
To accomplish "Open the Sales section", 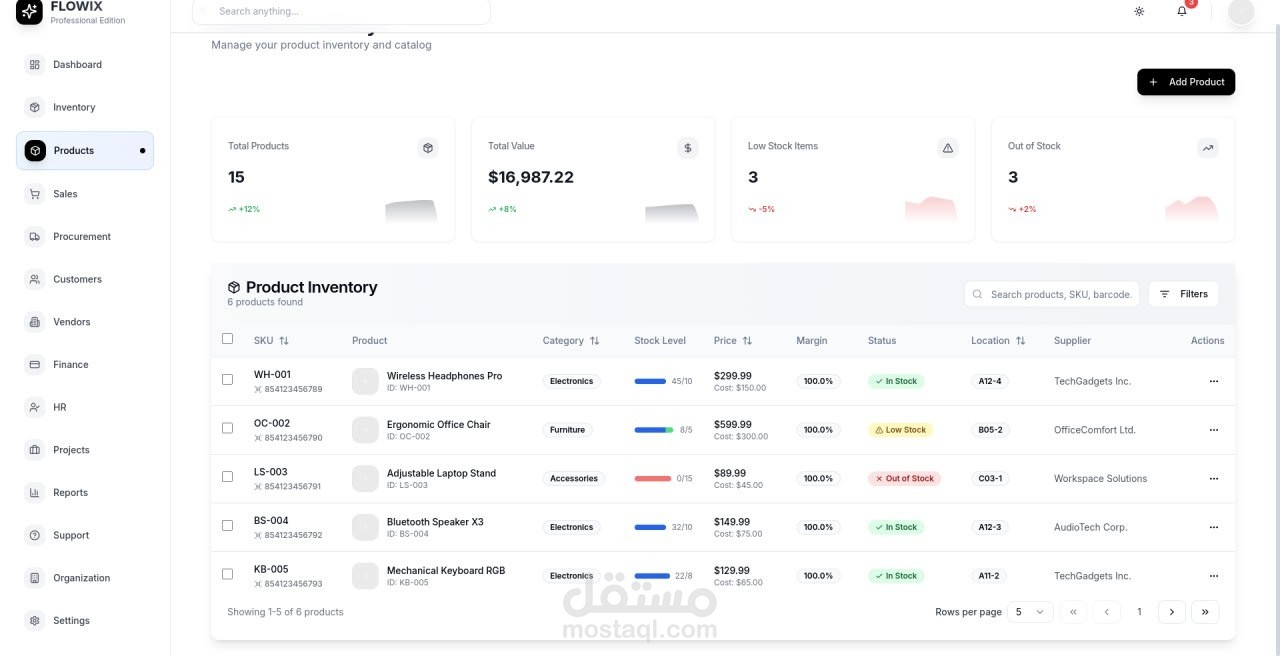I will (x=85, y=194).
